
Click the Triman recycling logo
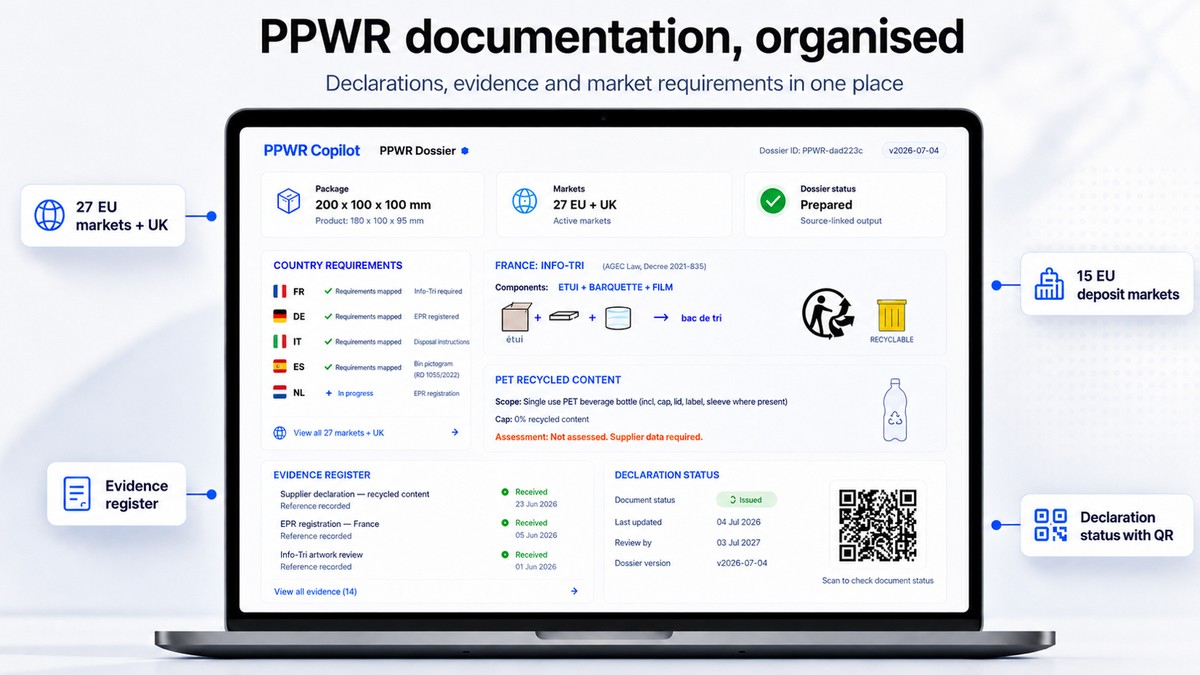(x=829, y=313)
